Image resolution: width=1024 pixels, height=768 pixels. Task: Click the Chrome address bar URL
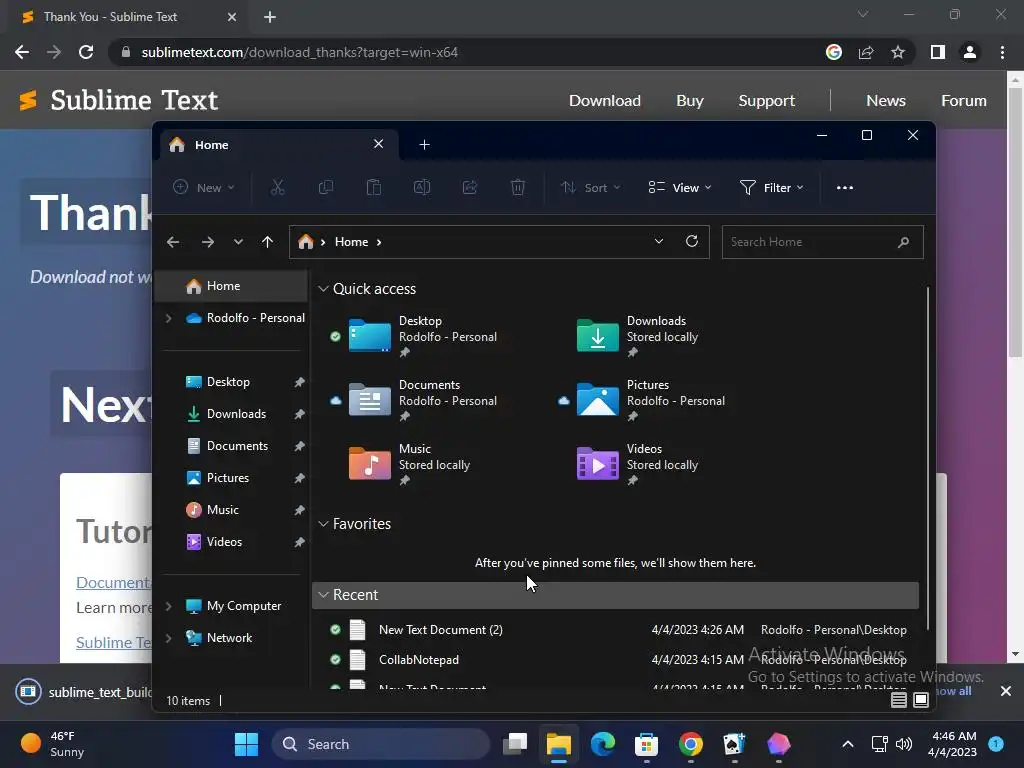pyautogui.click(x=300, y=52)
